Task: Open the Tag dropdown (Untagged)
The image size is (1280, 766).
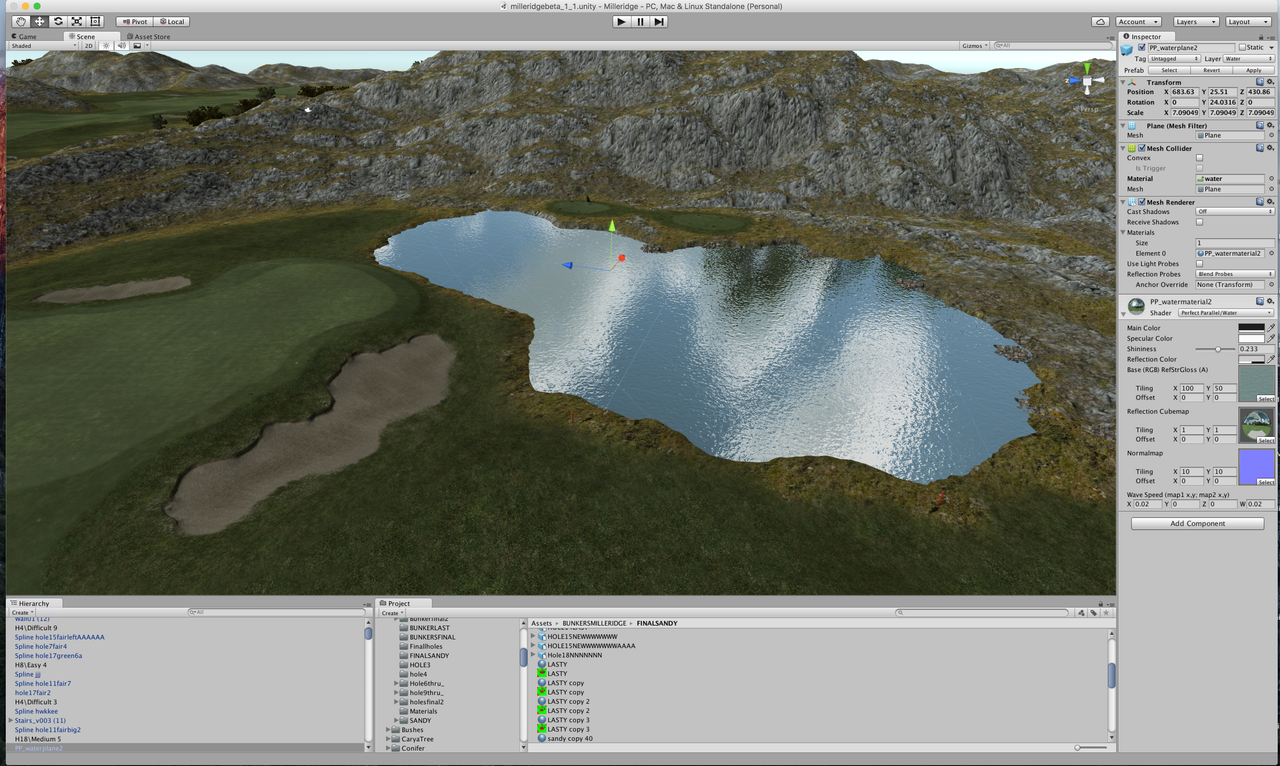Action: (1175, 59)
